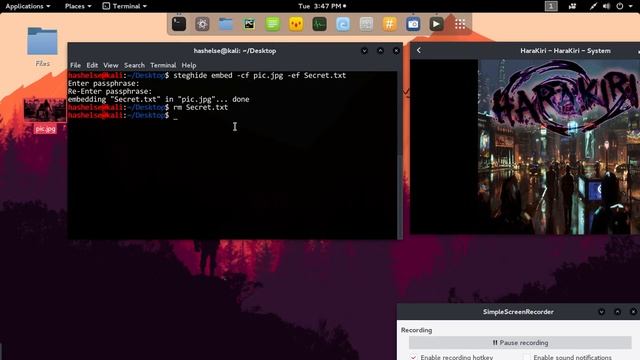This screenshot has width=640, height=360.
Task: Open the terminal Search menu
Action: point(134,65)
